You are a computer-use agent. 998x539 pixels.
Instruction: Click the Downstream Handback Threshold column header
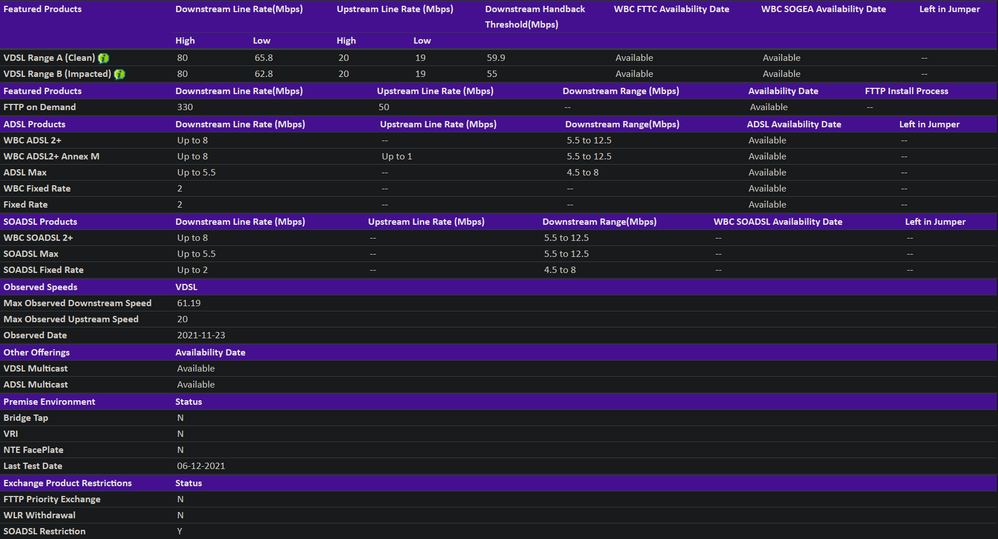click(535, 16)
